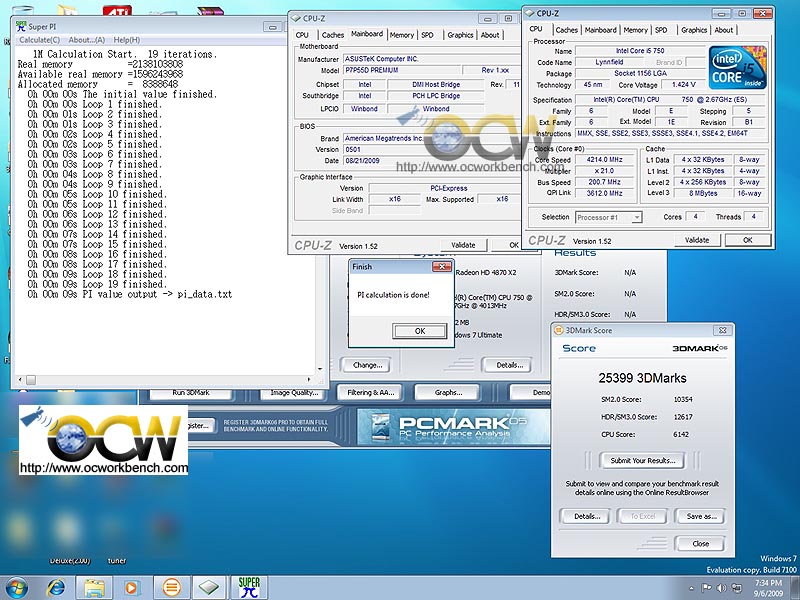Expand the Processor #1 selection dropdown
The width and height of the screenshot is (800, 600).
tap(636, 217)
